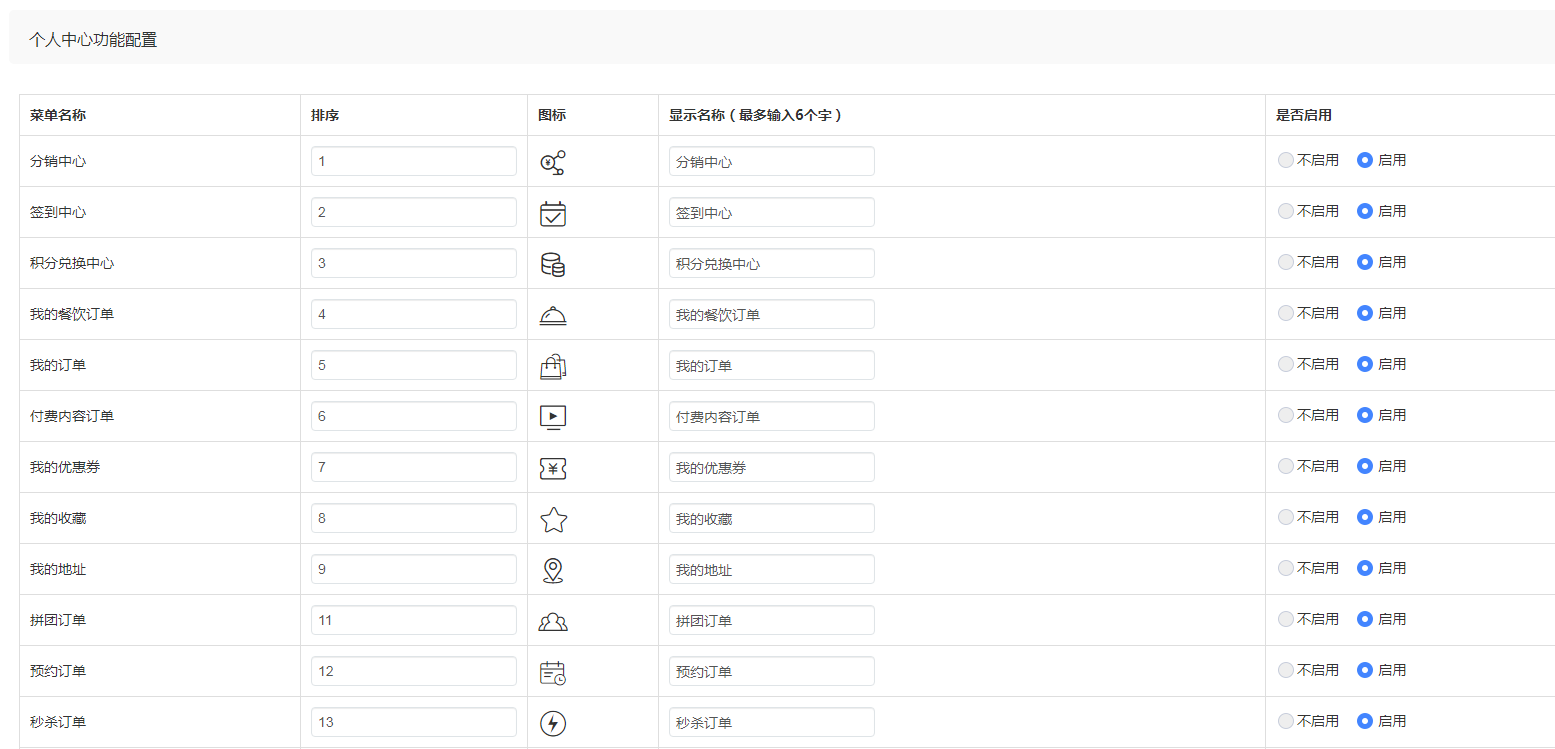Set 拼团订单 to 不启用
Image resolution: width=1555 pixels, height=749 pixels.
[x=1286, y=619]
